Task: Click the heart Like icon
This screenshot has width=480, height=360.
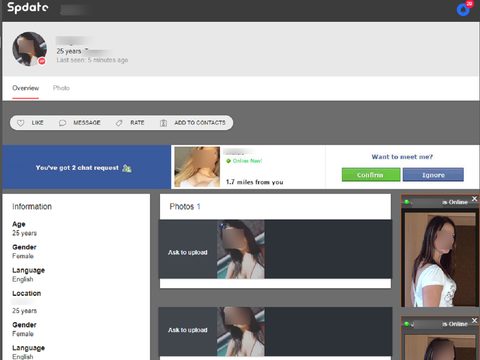Action: tap(20, 123)
